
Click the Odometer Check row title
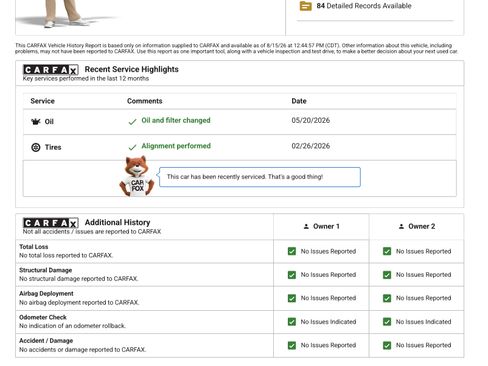(x=43, y=317)
